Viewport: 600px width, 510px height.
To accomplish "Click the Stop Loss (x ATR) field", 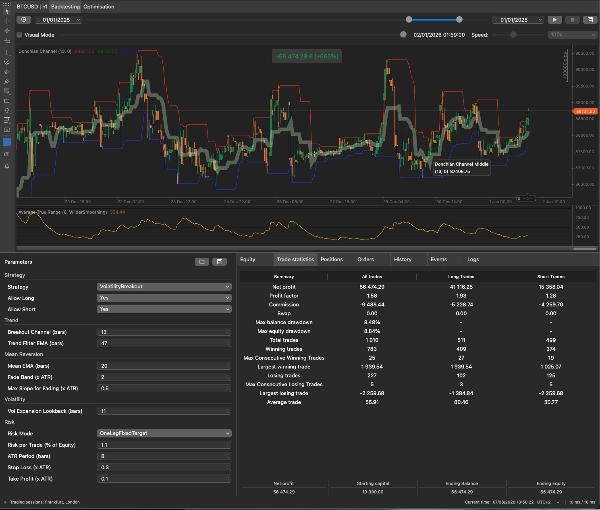I will 164,467.
